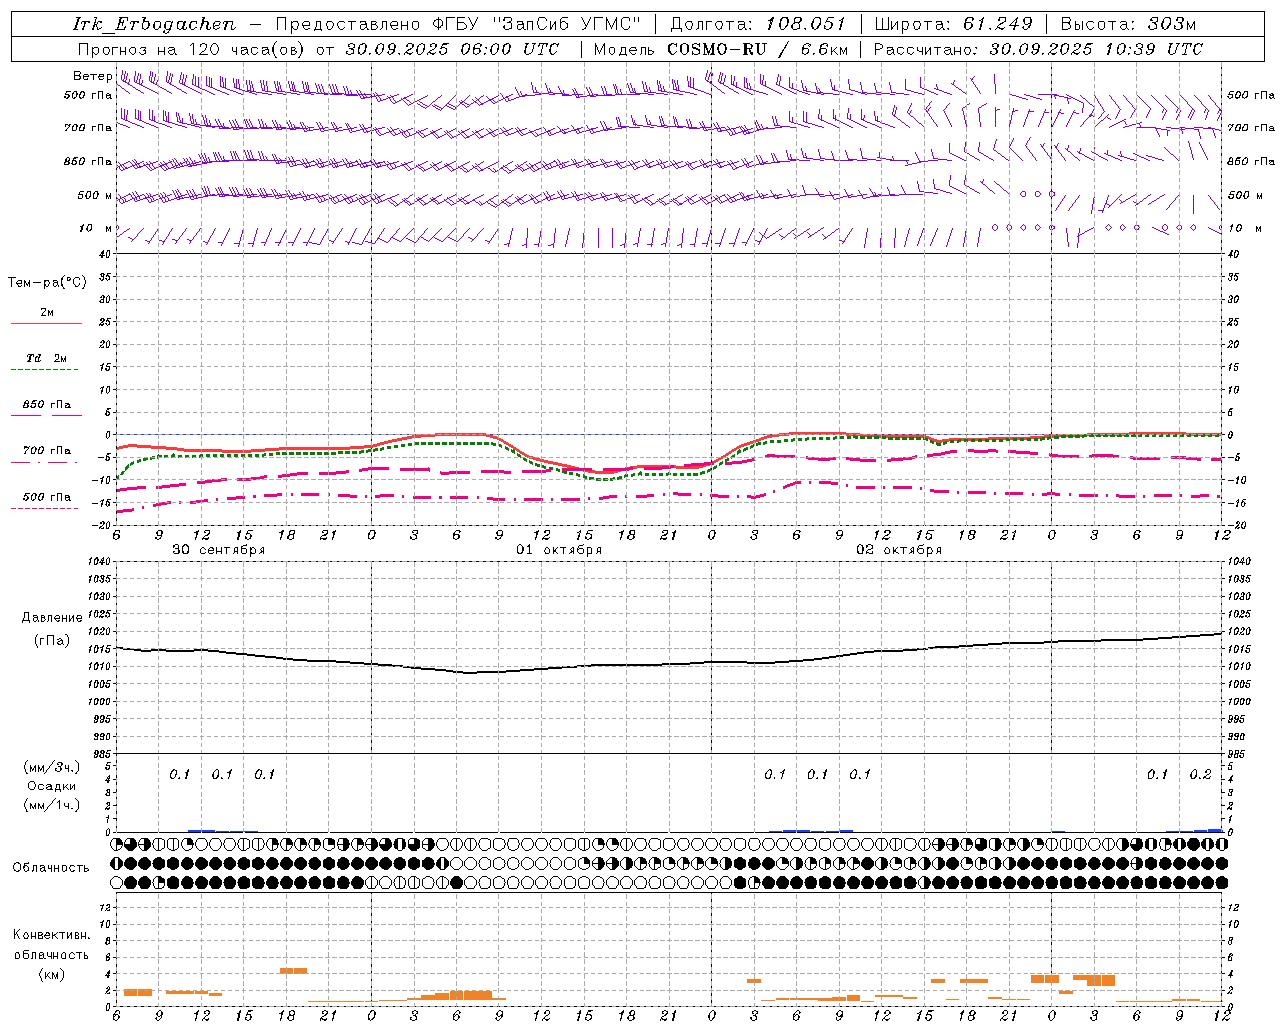
Task: Select the model label COSMO-RU / 6.6км
Action: [758, 49]
